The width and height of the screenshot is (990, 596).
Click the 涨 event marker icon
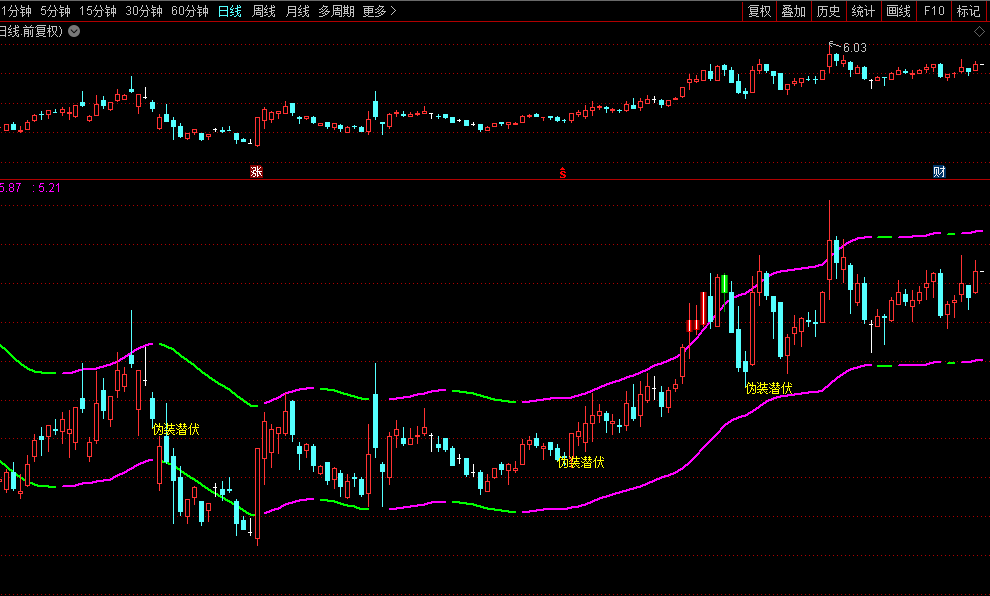(256, 172)
